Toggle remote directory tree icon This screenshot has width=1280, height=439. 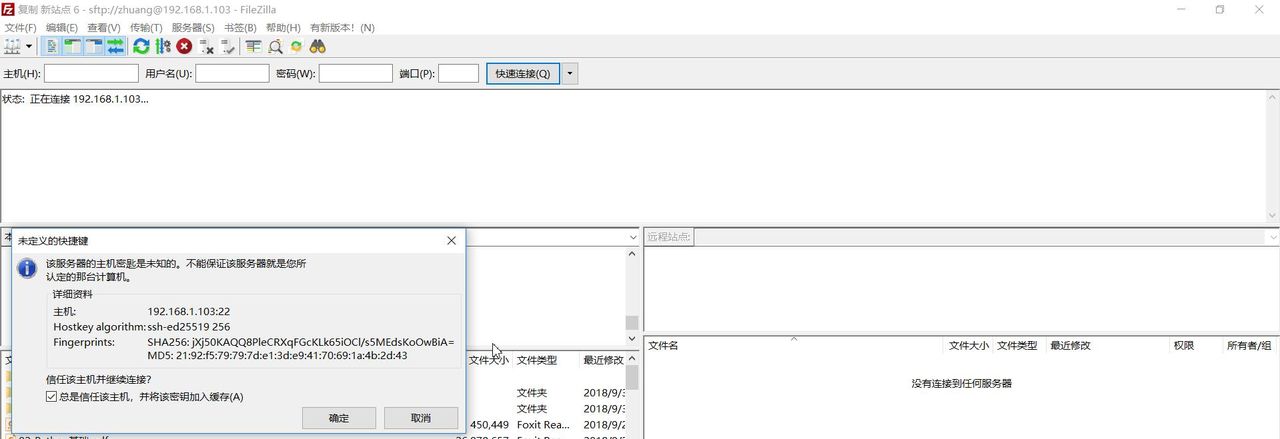[x=94, y=46]
